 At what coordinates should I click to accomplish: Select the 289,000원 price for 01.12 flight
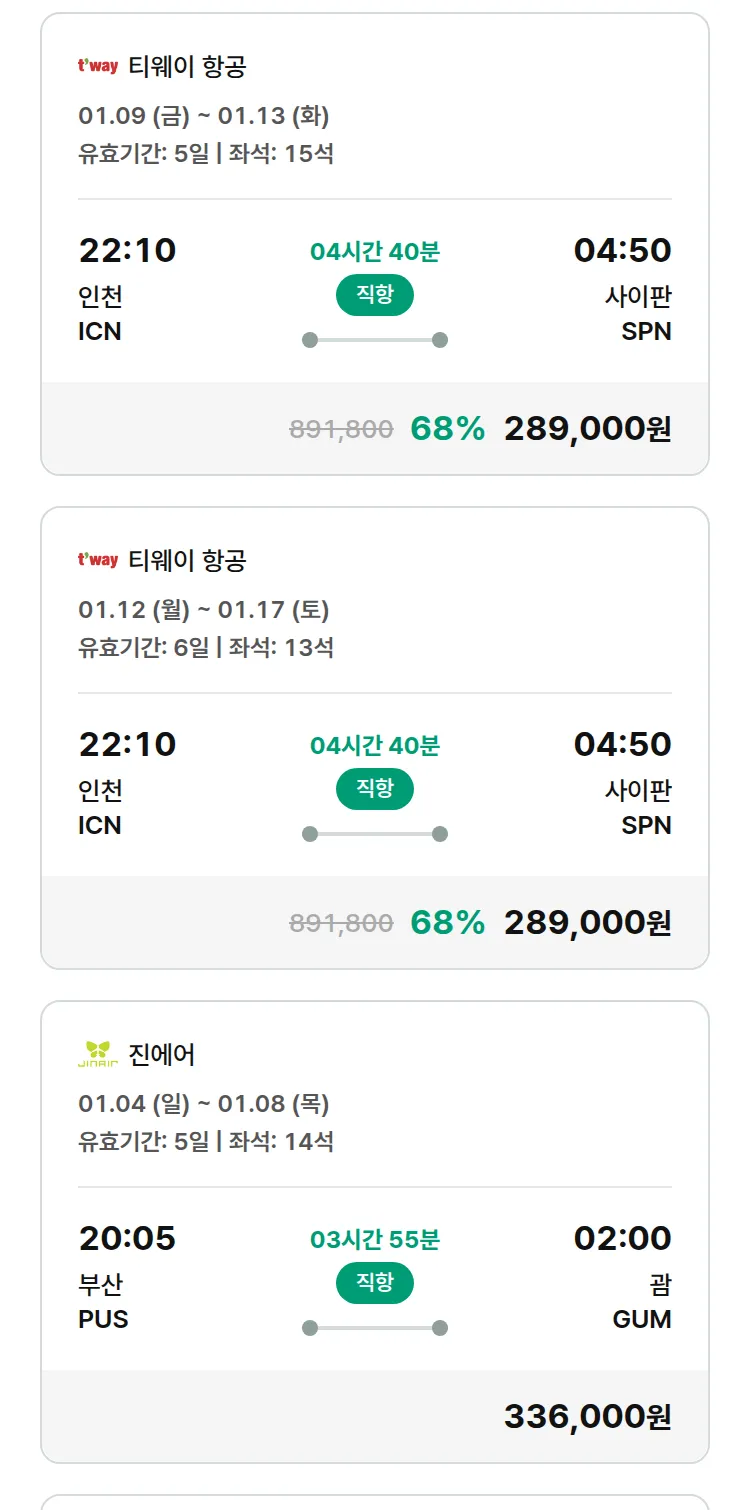587,923
